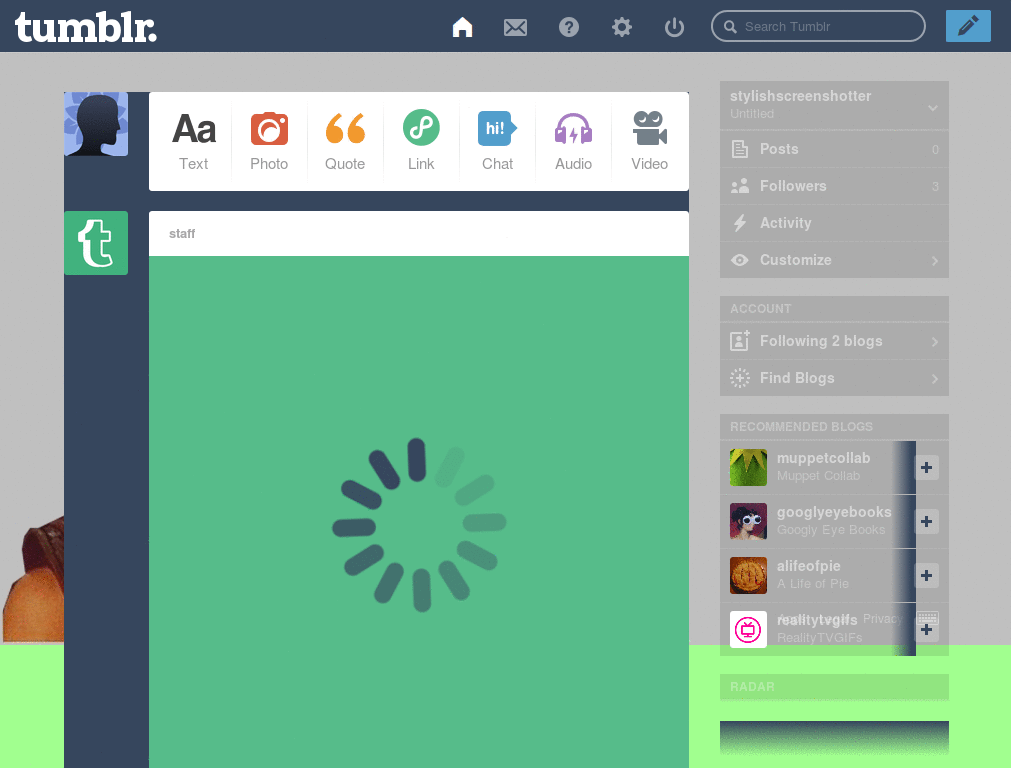Open the user silhouette avatar
Viewport: 1024px width, 768px height.
[x=96, y=124]
